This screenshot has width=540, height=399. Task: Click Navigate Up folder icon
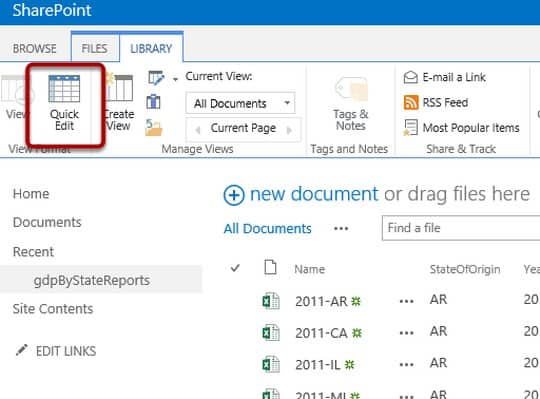153,127
